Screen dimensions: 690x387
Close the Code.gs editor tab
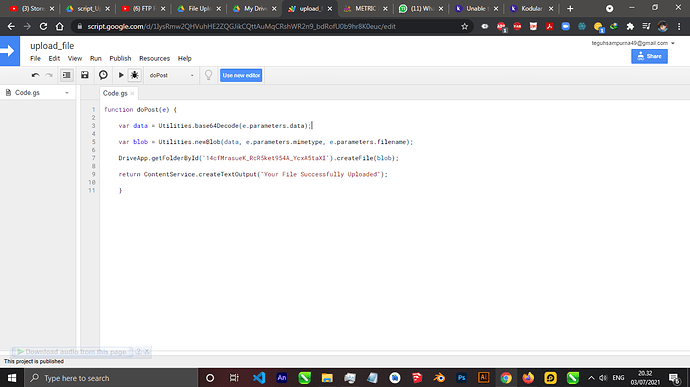click(x=132, y=93)
